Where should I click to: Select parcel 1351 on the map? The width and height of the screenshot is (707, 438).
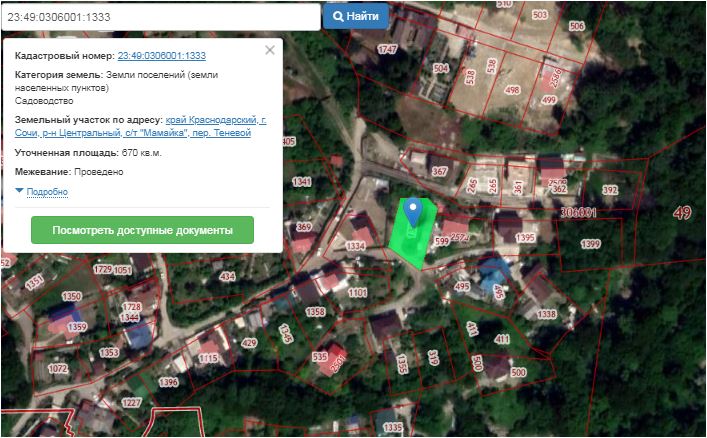[34, 282]
